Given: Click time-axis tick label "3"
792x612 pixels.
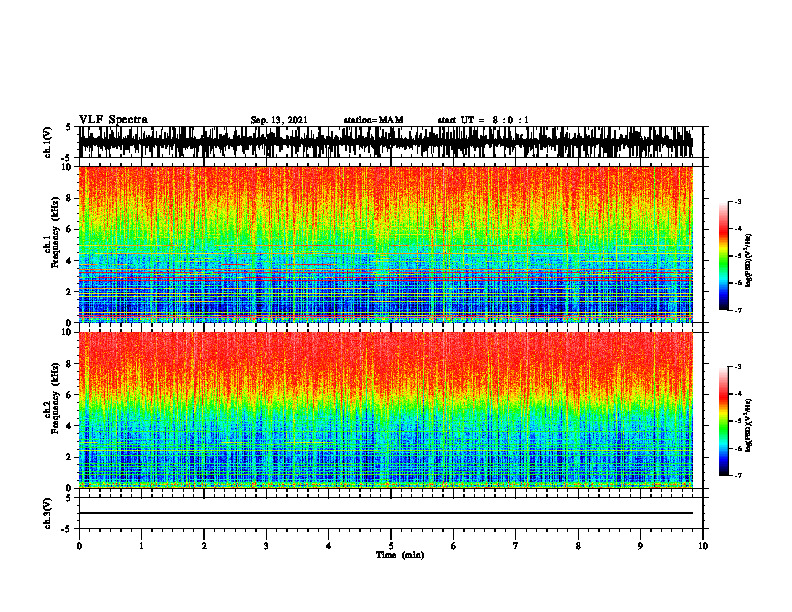Looking at the screenshot, I should pos(266,546).
